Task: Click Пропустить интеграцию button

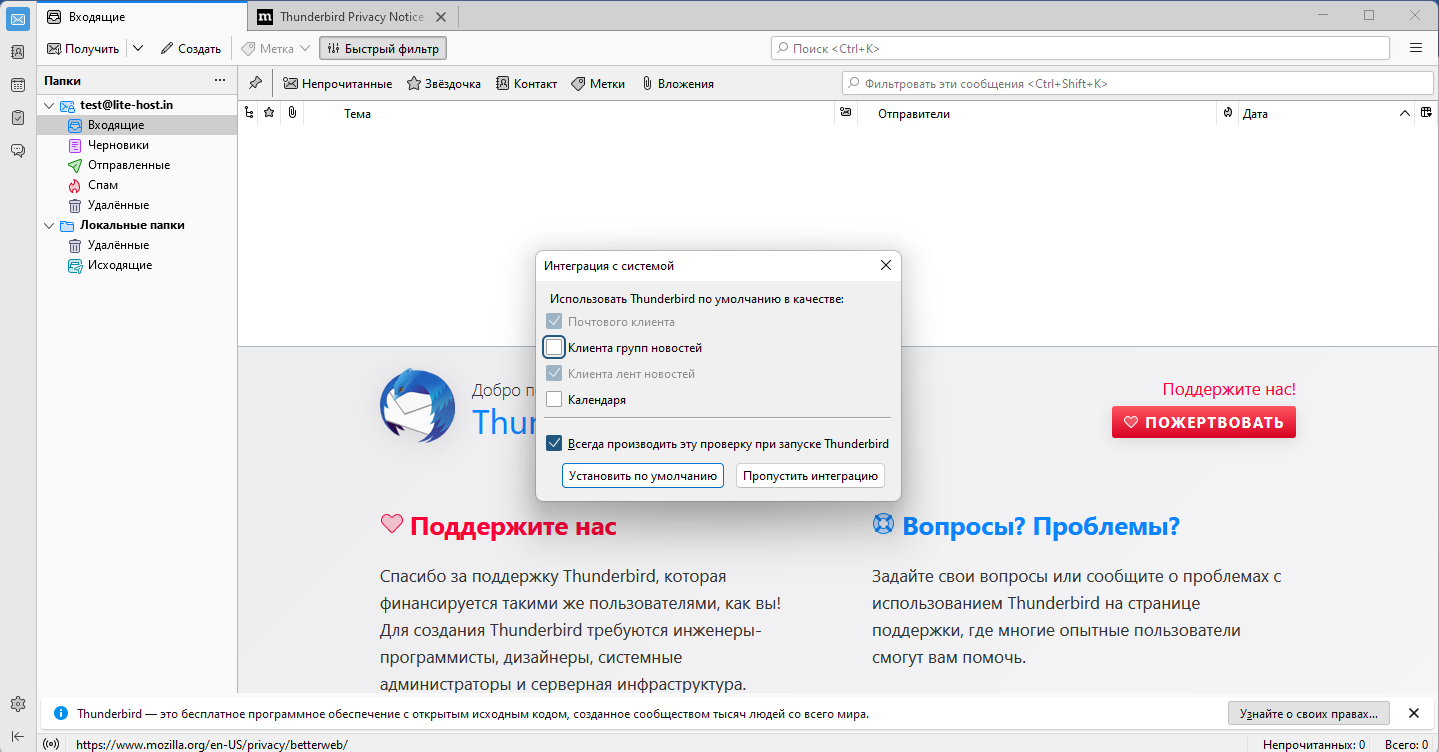Action: [810, 475]
